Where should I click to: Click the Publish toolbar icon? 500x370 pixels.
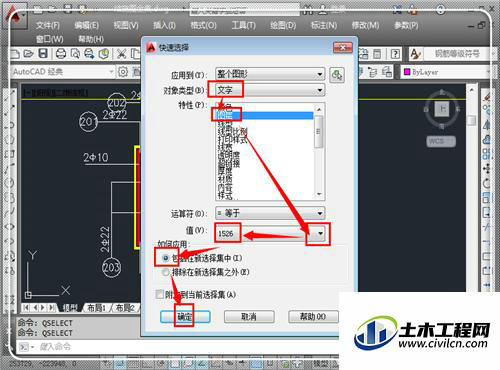tap(89, 54)
